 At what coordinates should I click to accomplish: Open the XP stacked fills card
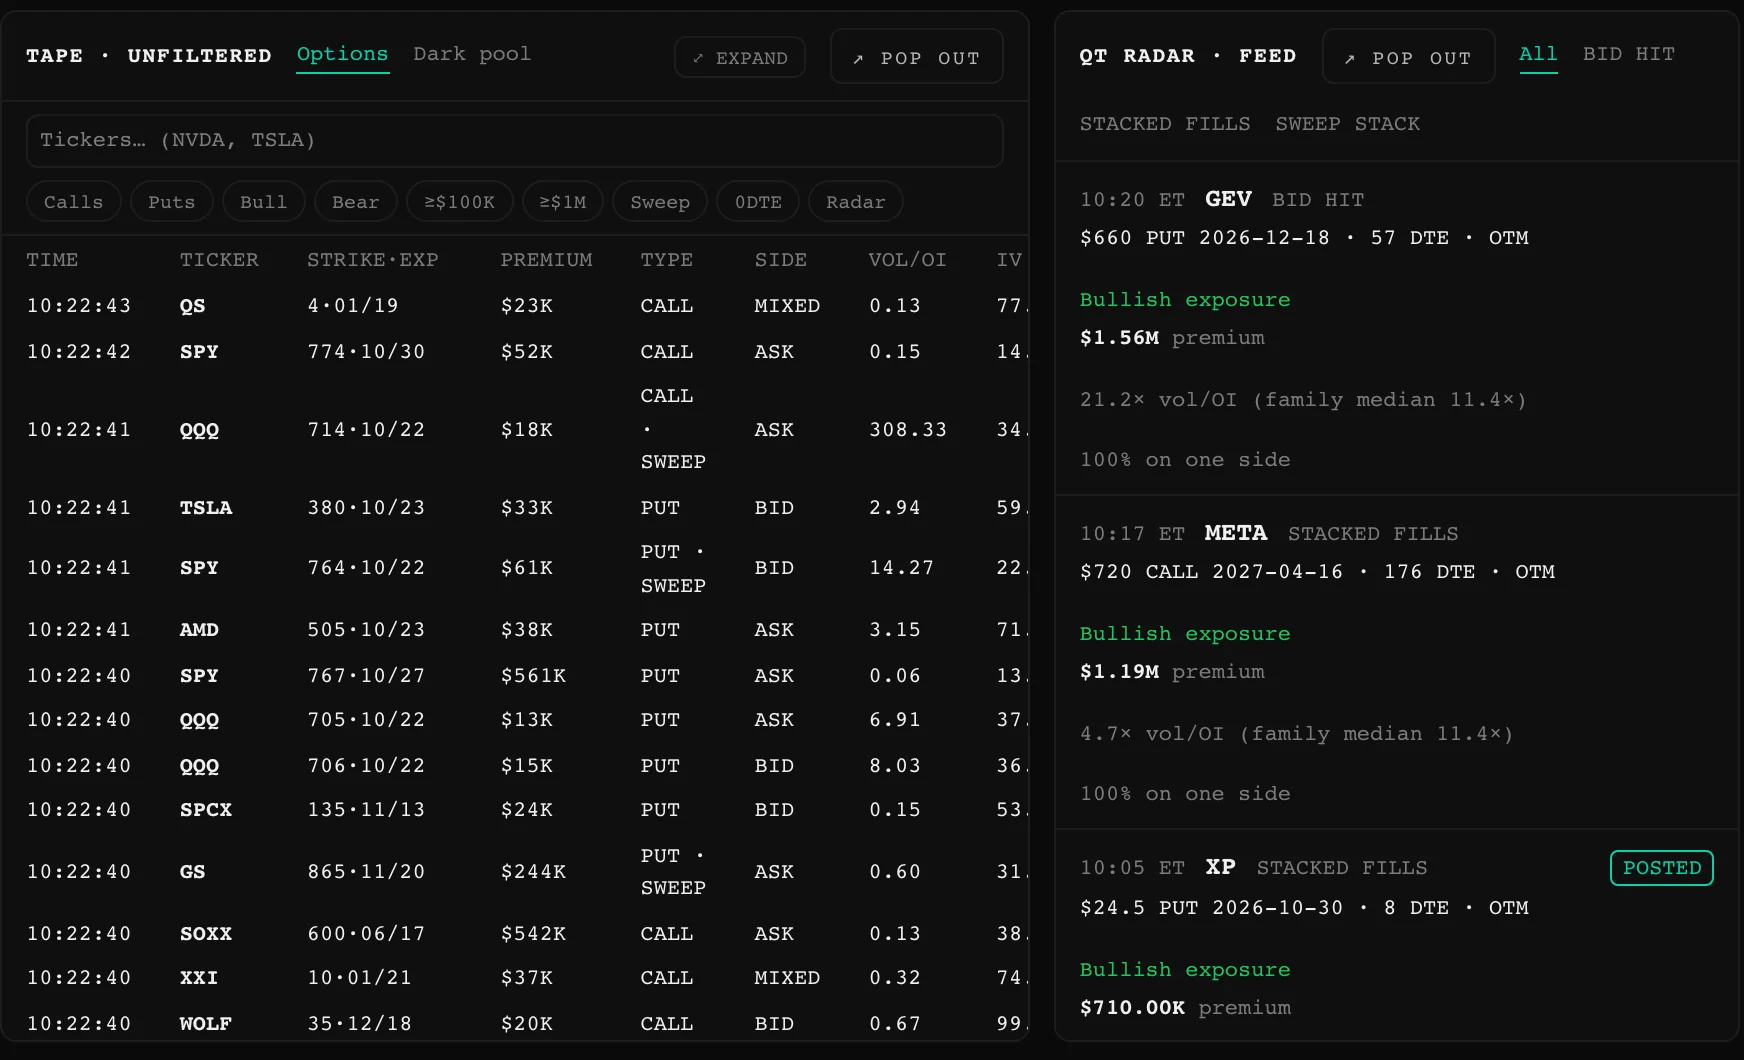pos(1397,935)
